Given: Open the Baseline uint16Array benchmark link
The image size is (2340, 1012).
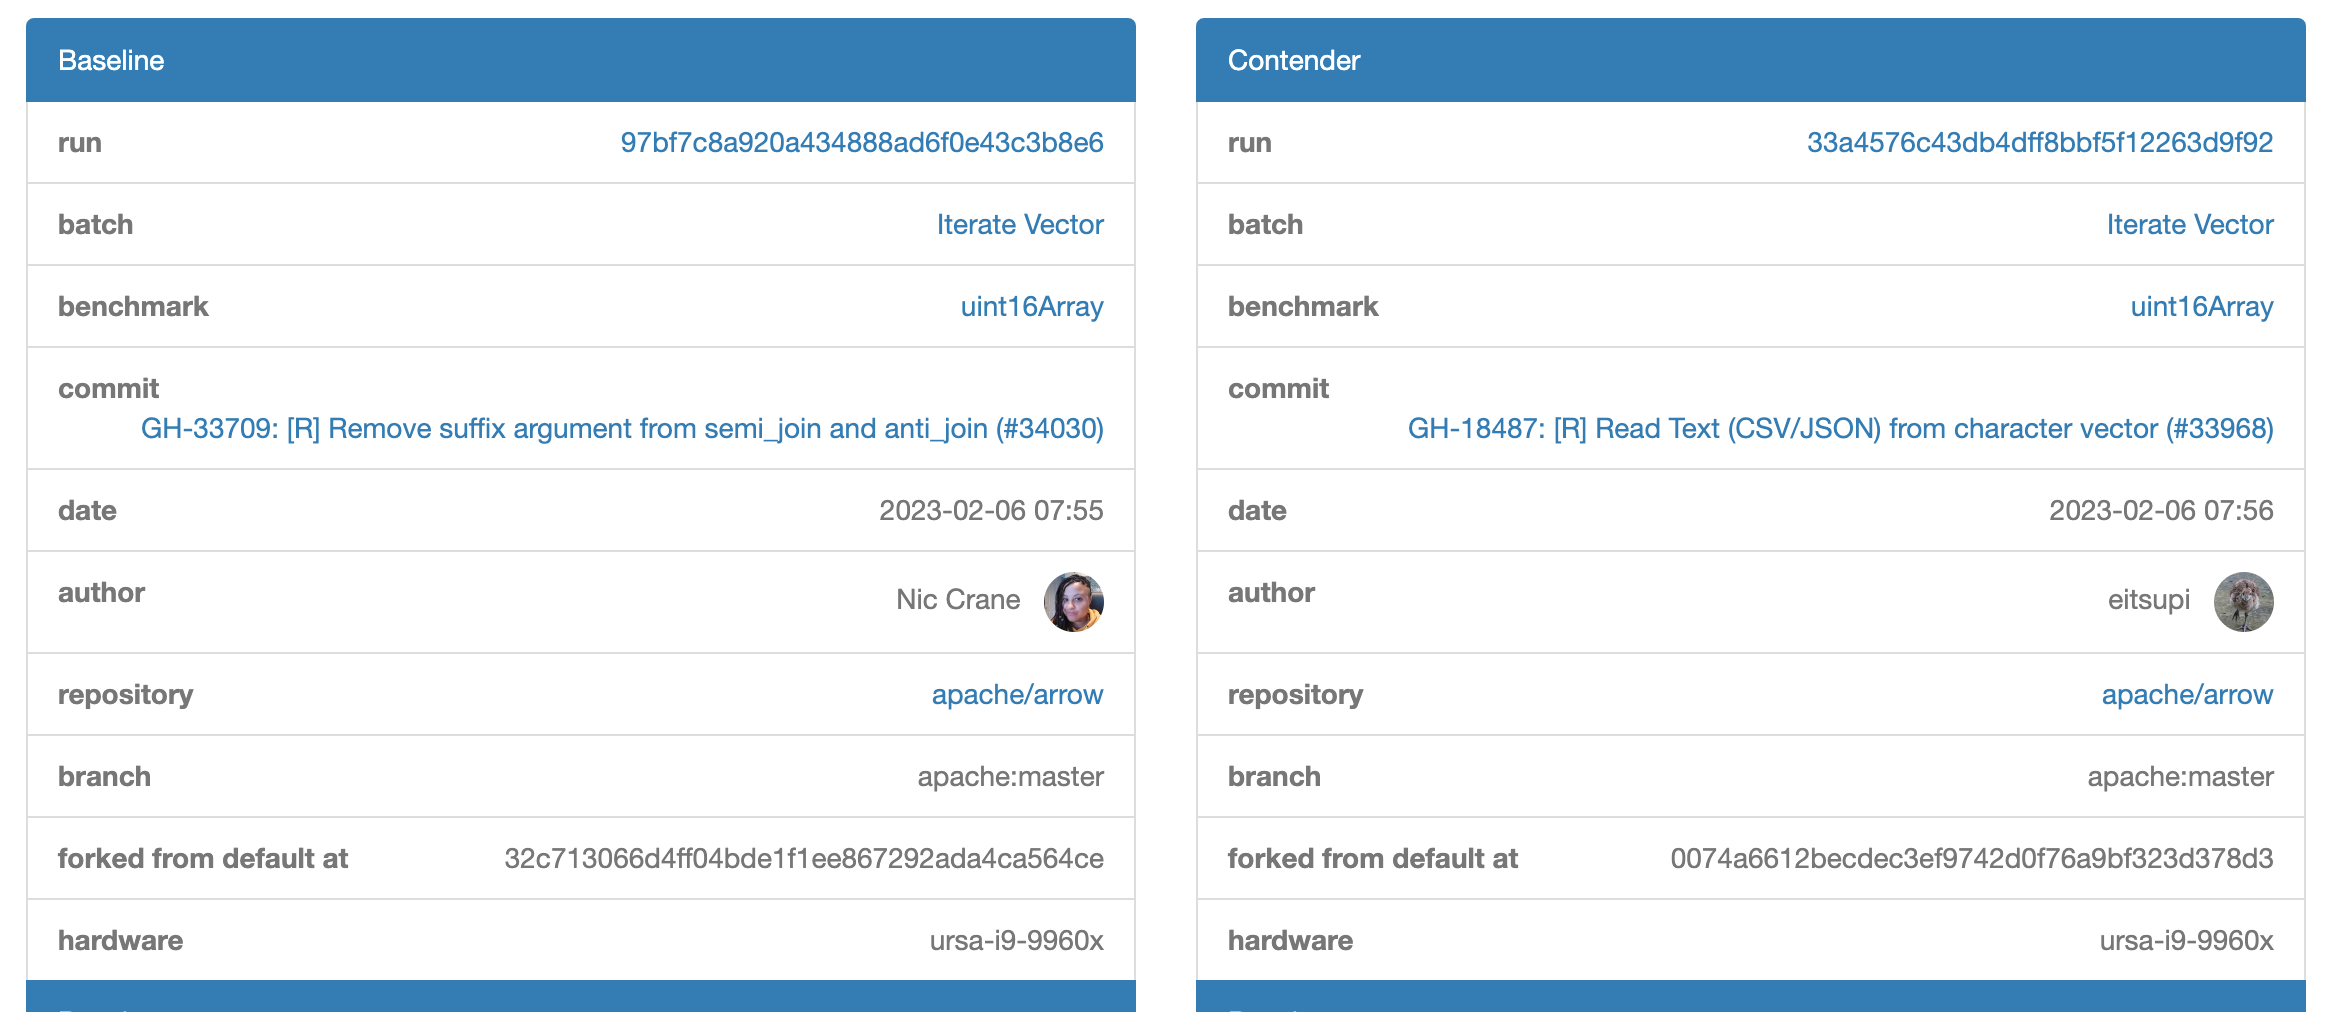Looking at the screenshot, I should pyautogui.click(x=1030, y=307).
